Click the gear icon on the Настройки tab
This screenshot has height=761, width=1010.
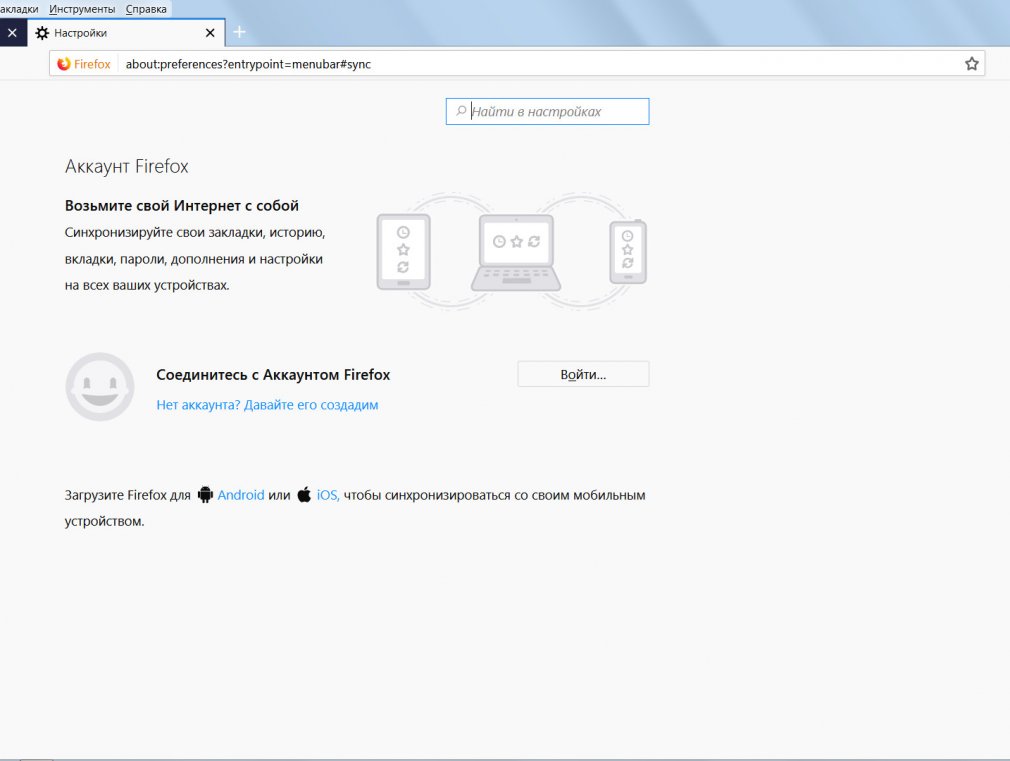click(x=42, y=33)
